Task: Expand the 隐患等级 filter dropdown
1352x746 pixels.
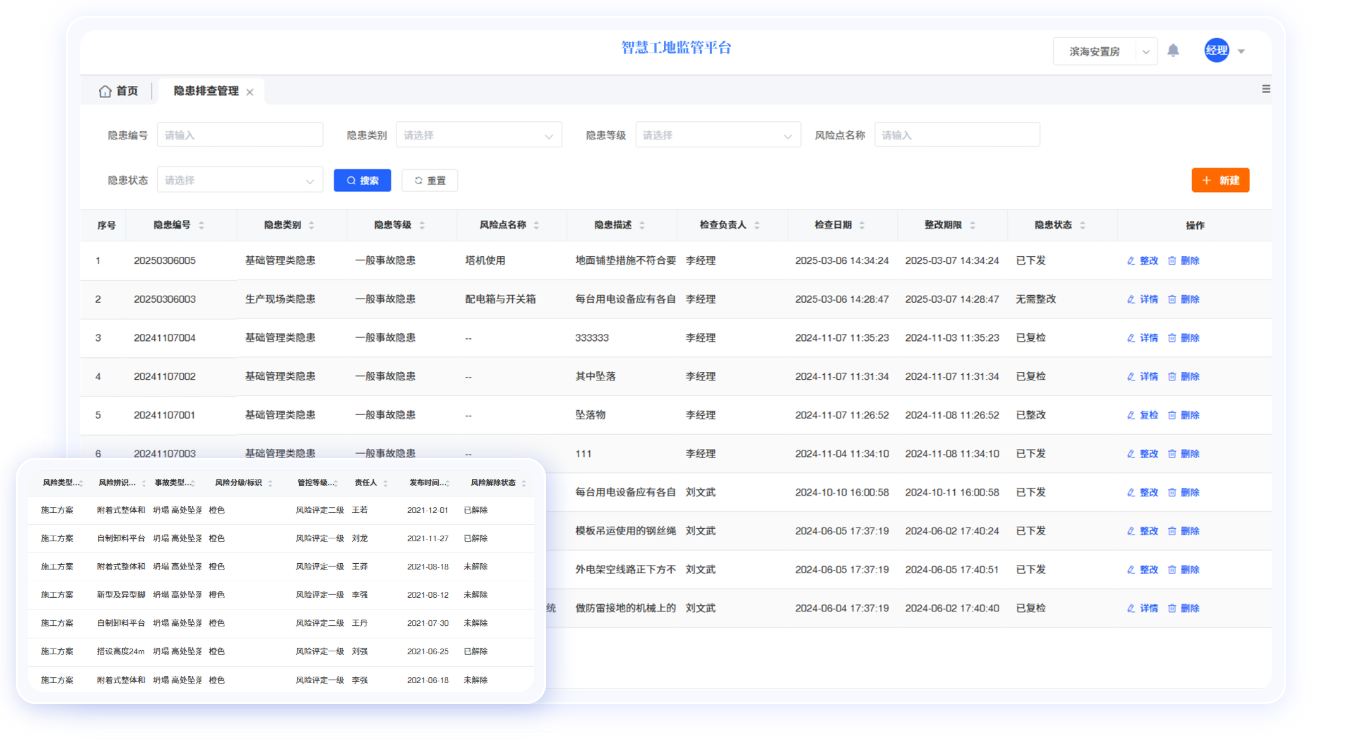Action: [717, 135]
